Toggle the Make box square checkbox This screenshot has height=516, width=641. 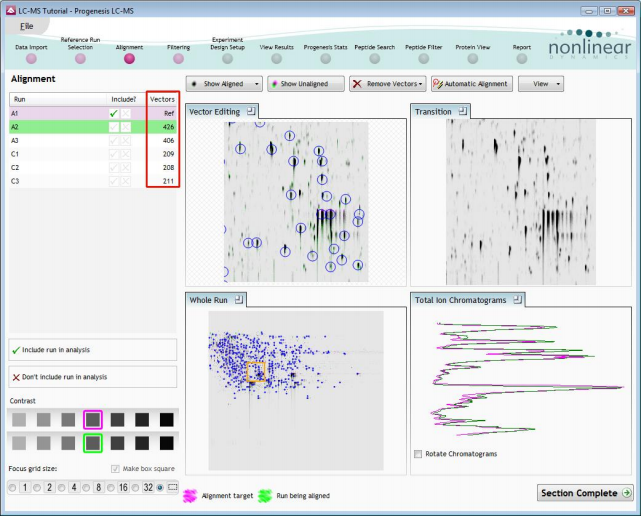pos(115,469)
